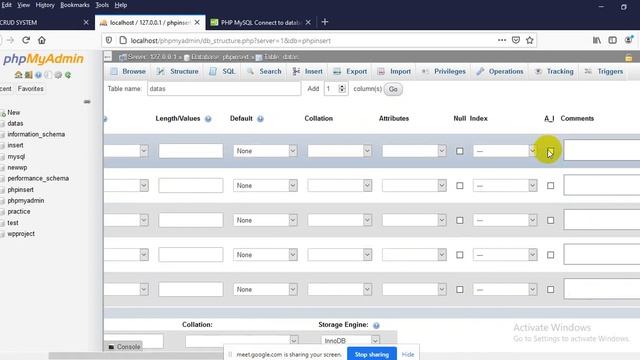Screen dimensions: 640x360
Task: Open the Browse tab
Action: click(x=128, y=71)
